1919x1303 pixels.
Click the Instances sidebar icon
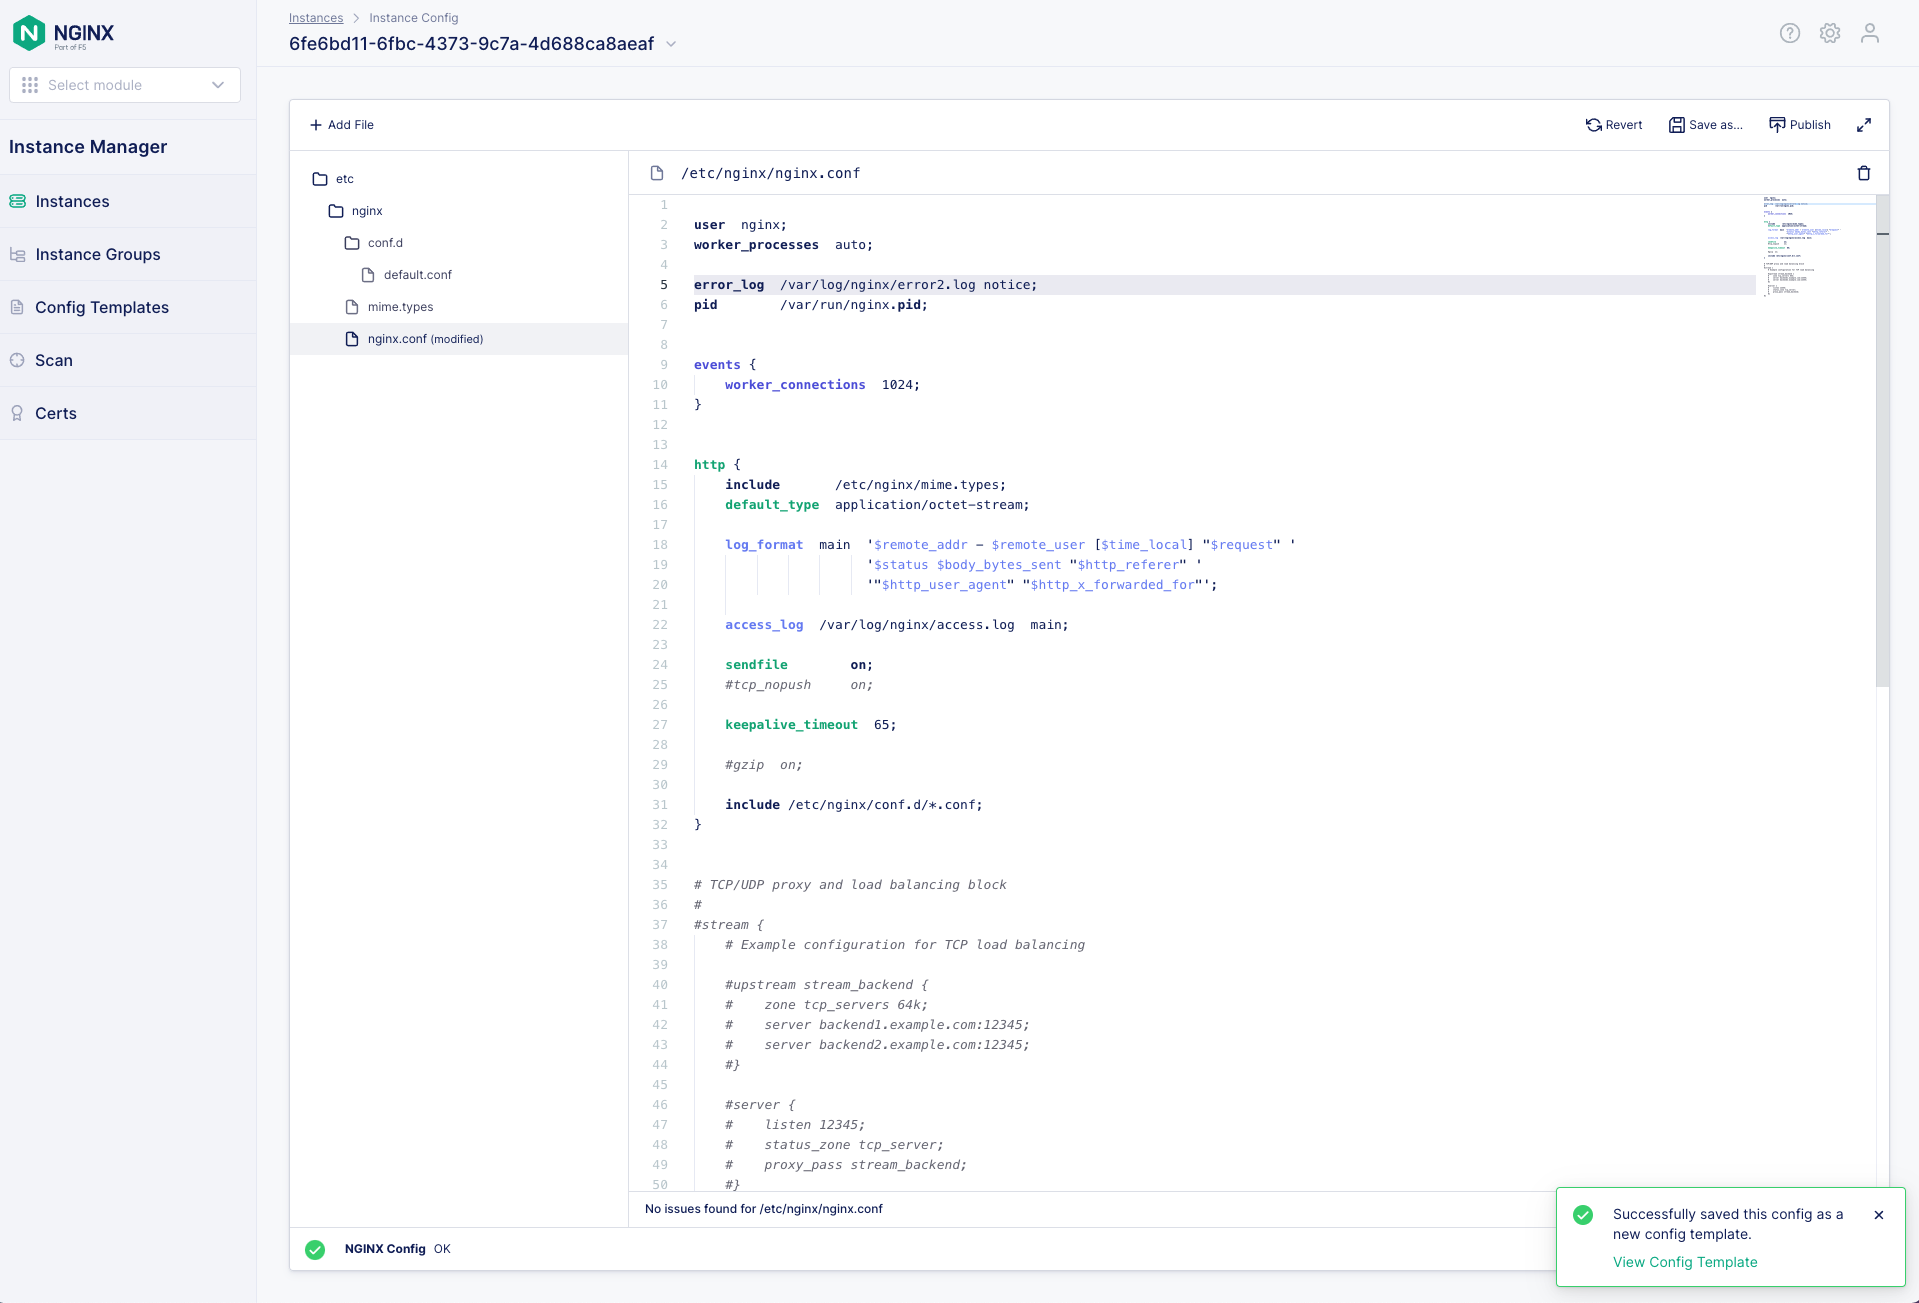tap(17, 201)
